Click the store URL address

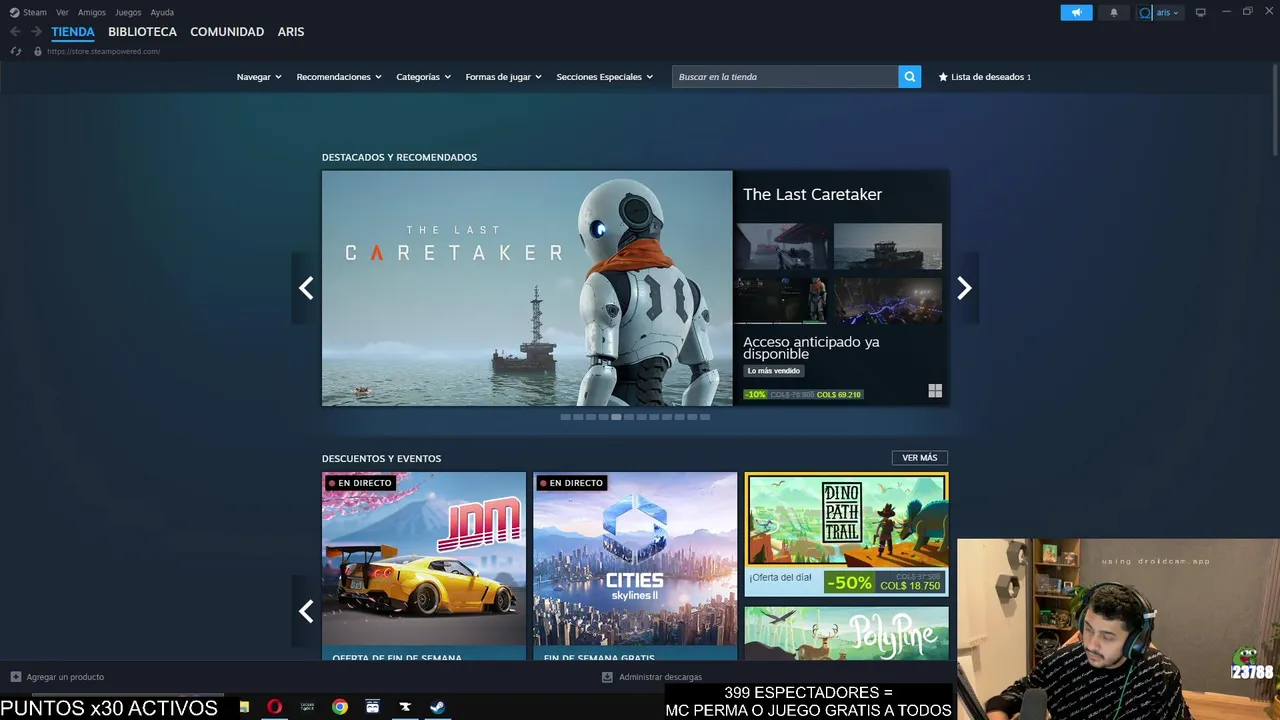coord(103,51)
